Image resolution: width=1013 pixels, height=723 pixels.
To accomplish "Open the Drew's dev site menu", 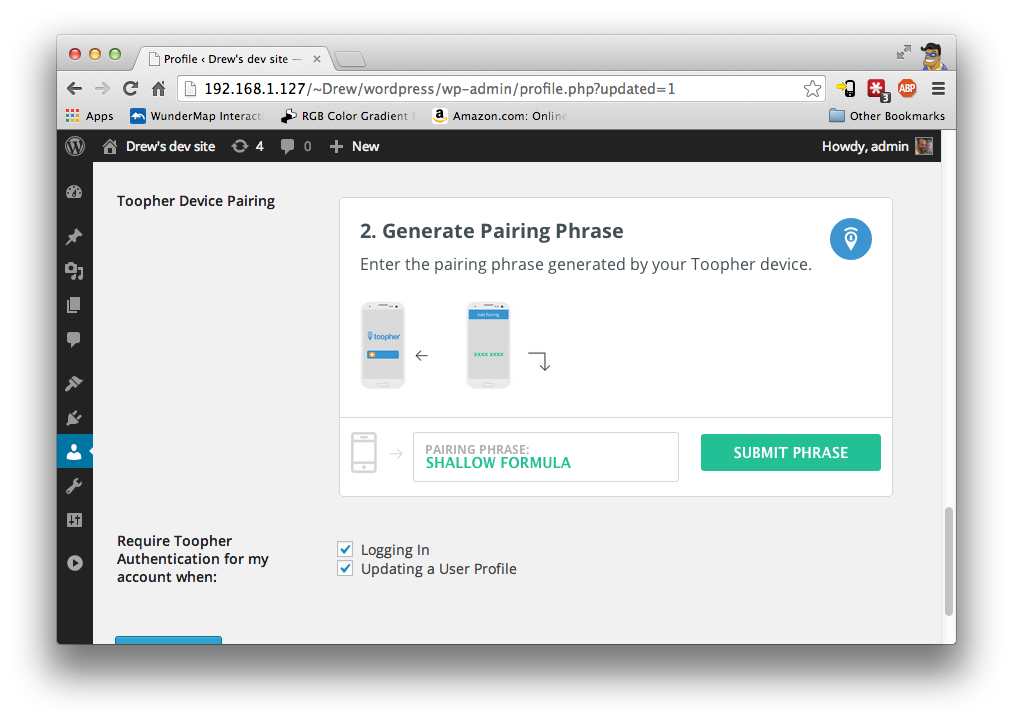I will [159, 147].
